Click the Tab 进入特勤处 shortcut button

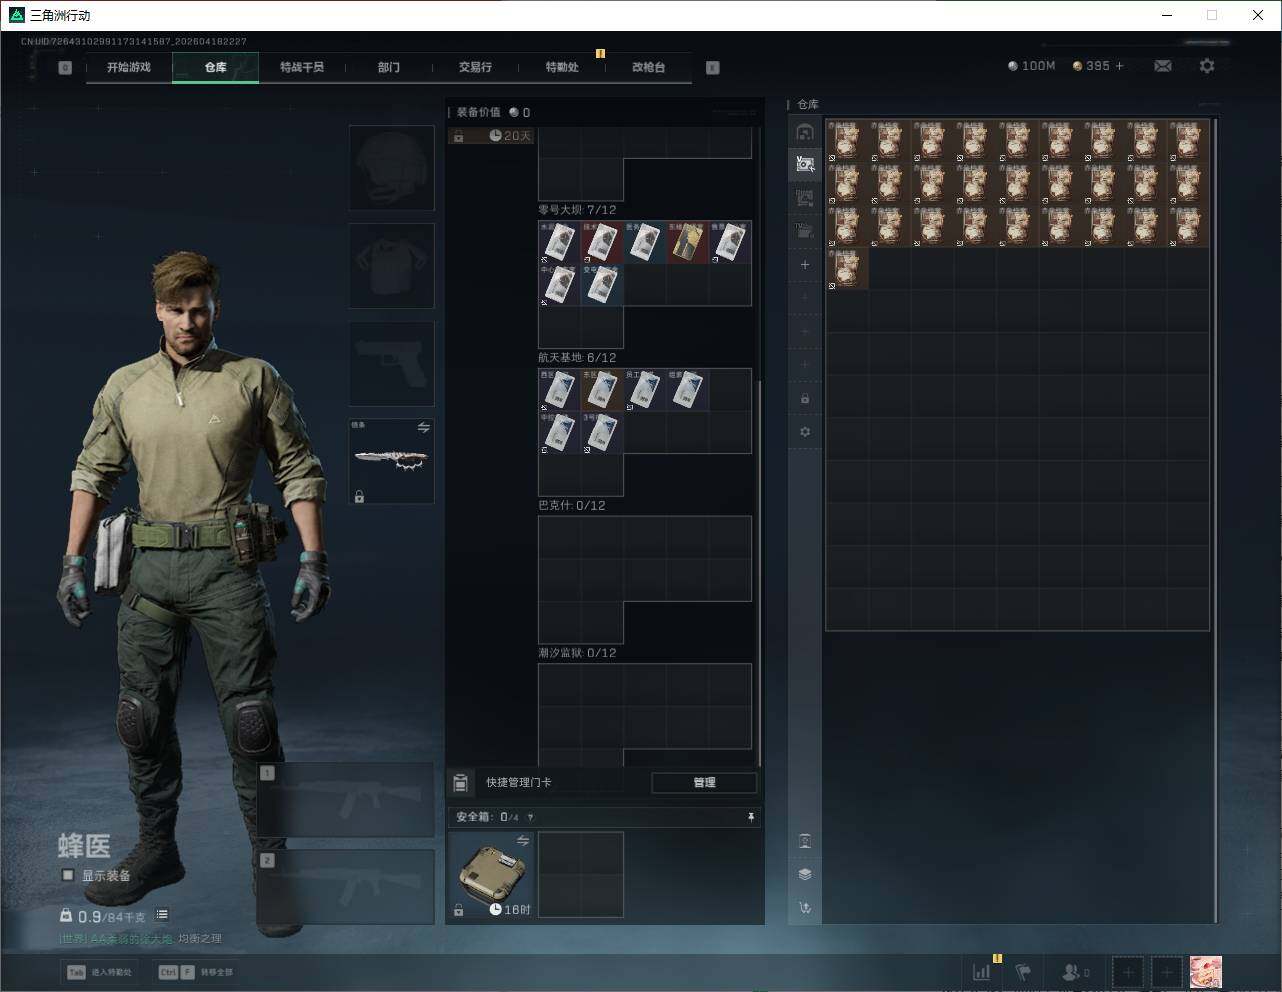[x=100, y=972]
